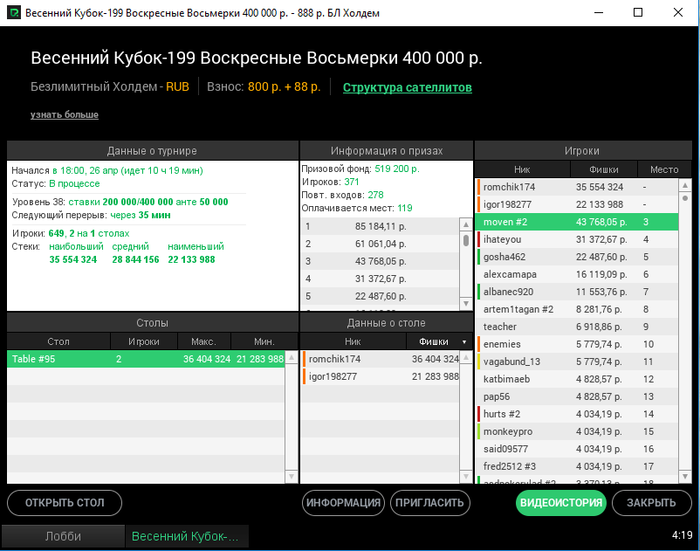Screen dimensions: 700x551
Task: Click tables list scrollbar down arrow
Action: (291, 476)
